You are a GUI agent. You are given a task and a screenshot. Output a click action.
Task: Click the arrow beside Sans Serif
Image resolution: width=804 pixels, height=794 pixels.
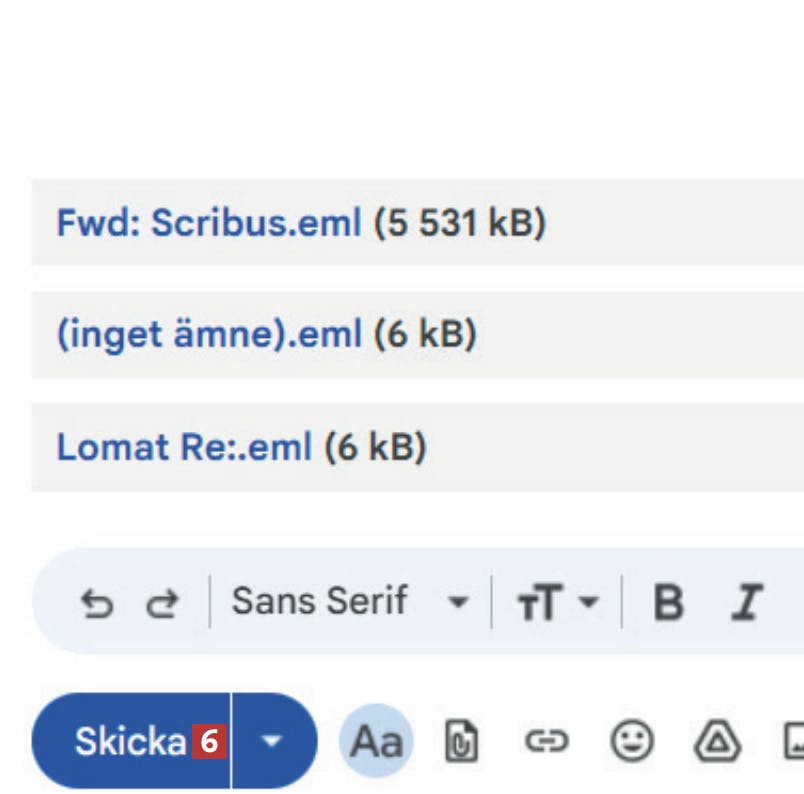click(x=458, y=603)
